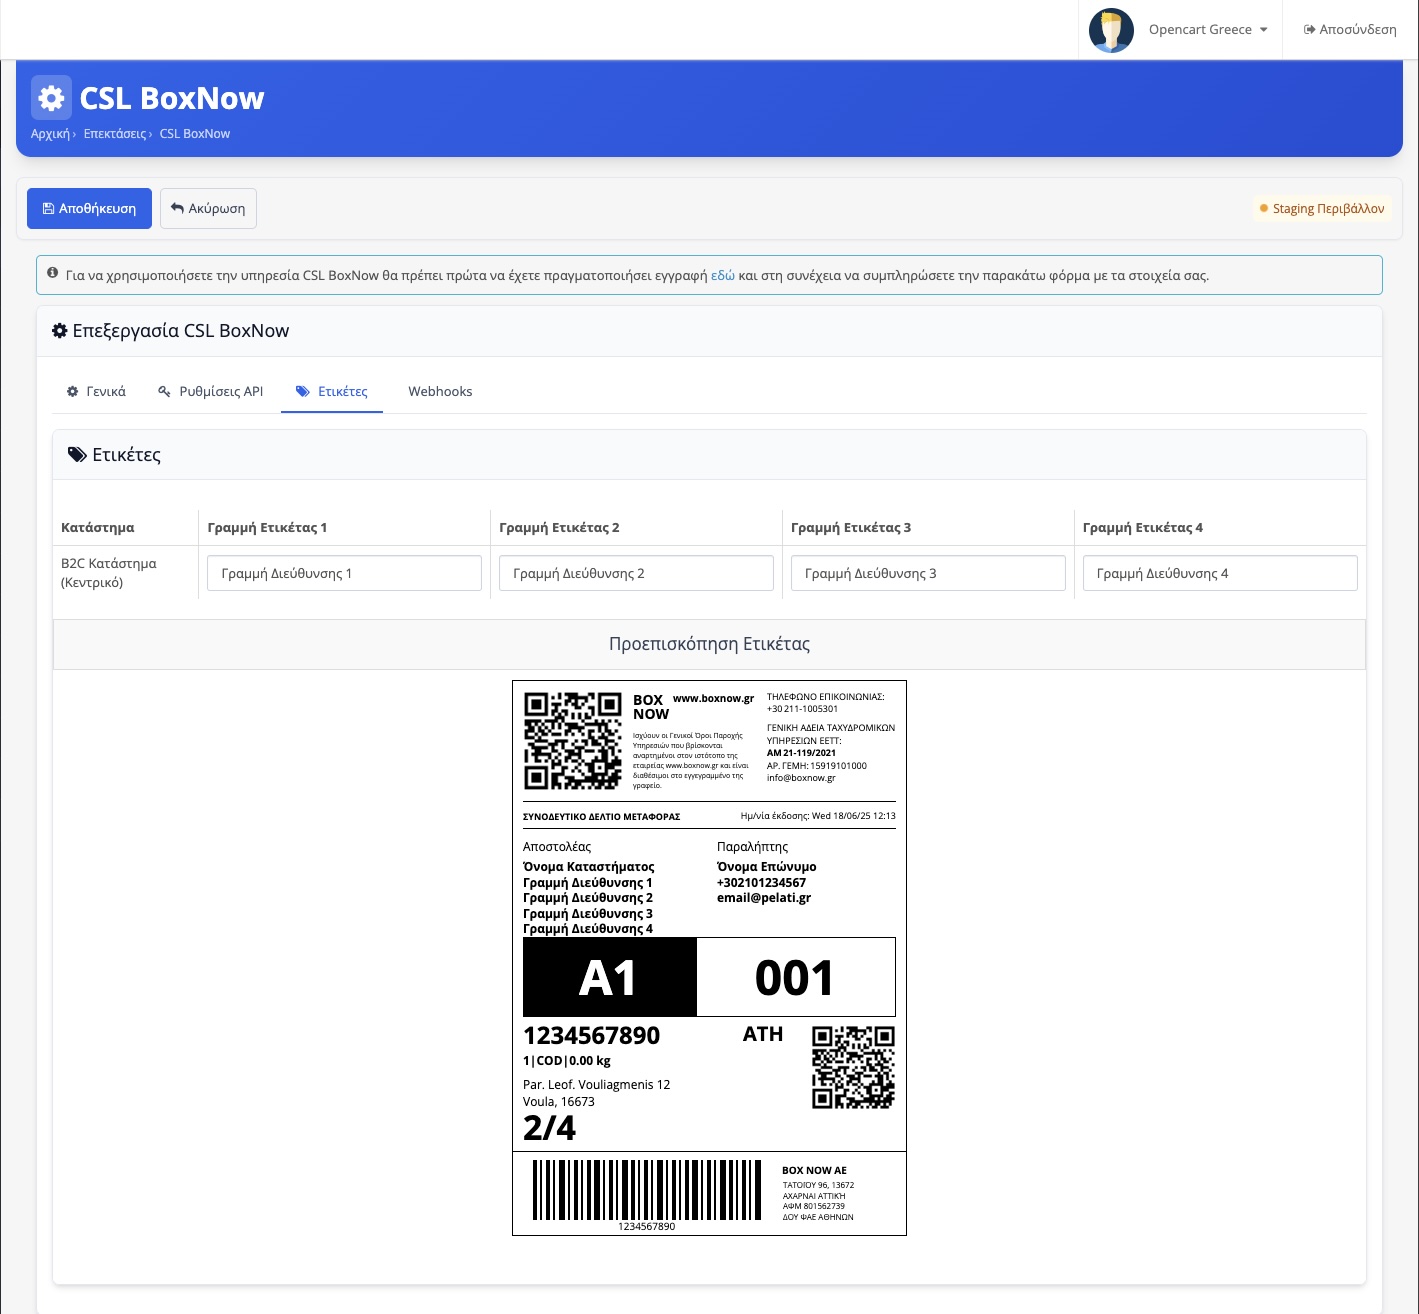Click the +302101234567 recipient phone
Image resolution: width=1419 pixels, height=1314 pixels.
pyautogui.click(x=761, y=883)
